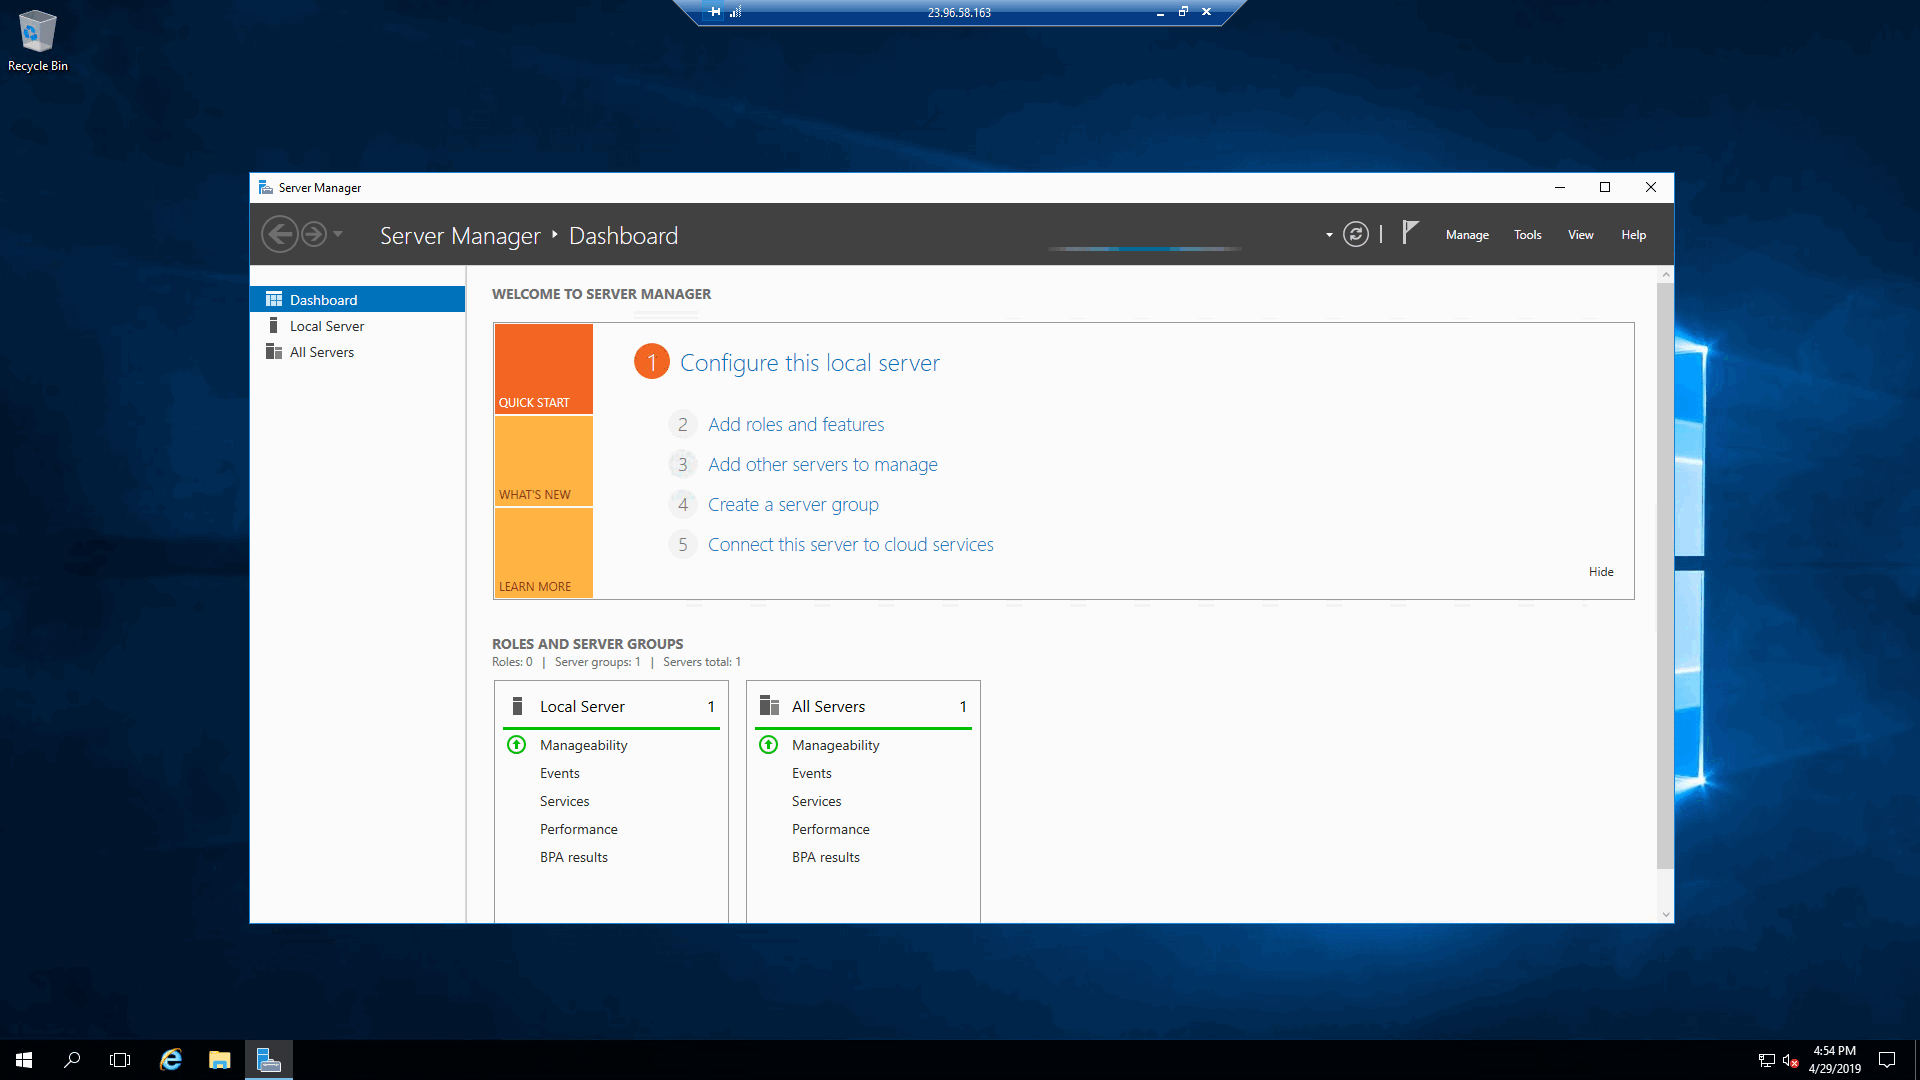This screenshot has width=1920, height=1080.
Task: Open the notifications flag
Action: point(1410,232)
